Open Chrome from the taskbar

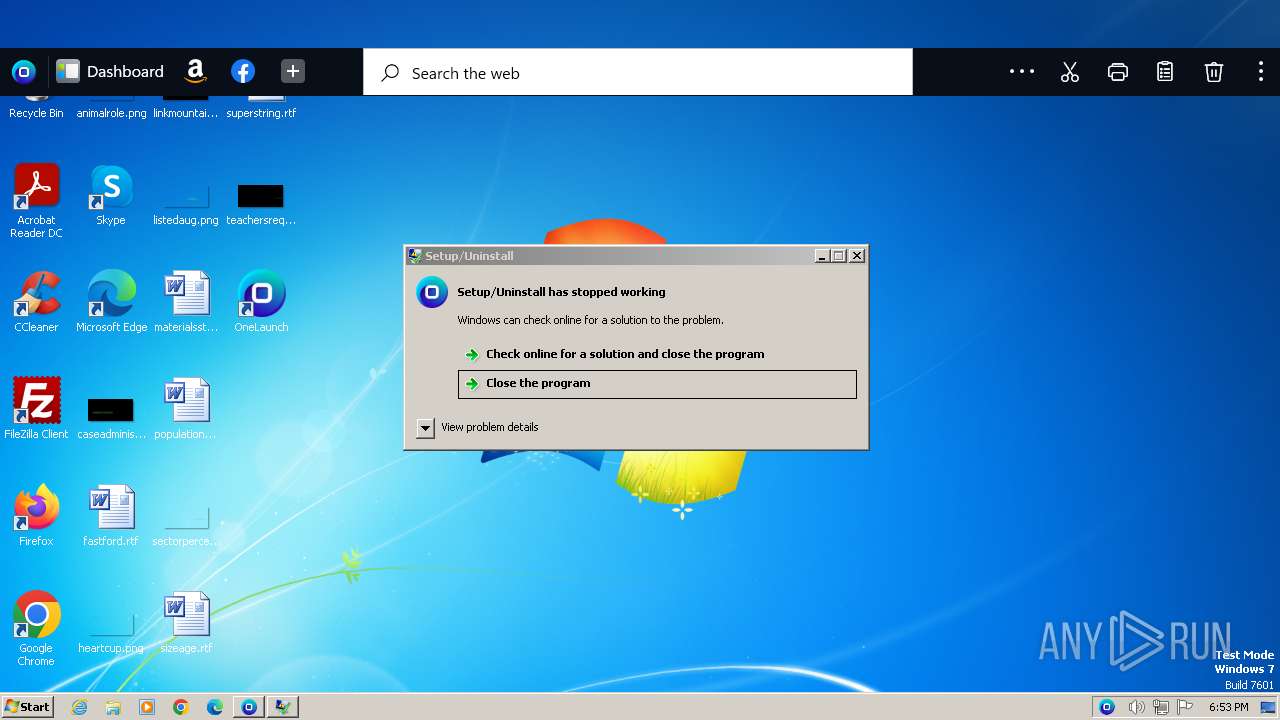click(181, 707)
